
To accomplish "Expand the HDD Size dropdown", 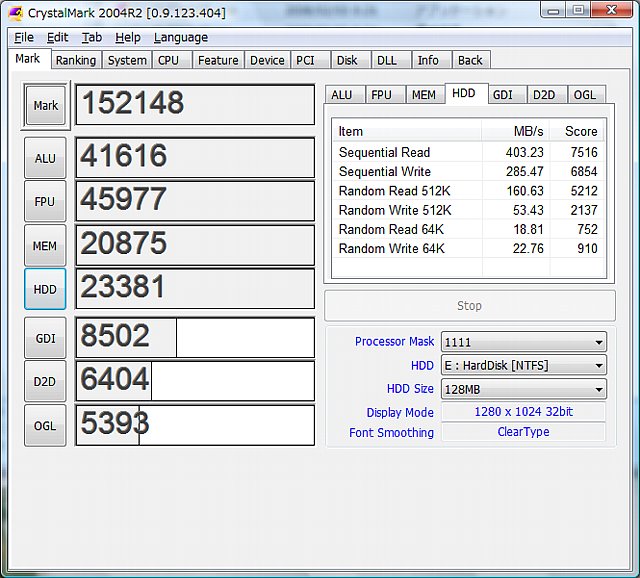I will (x=524, y=389).
